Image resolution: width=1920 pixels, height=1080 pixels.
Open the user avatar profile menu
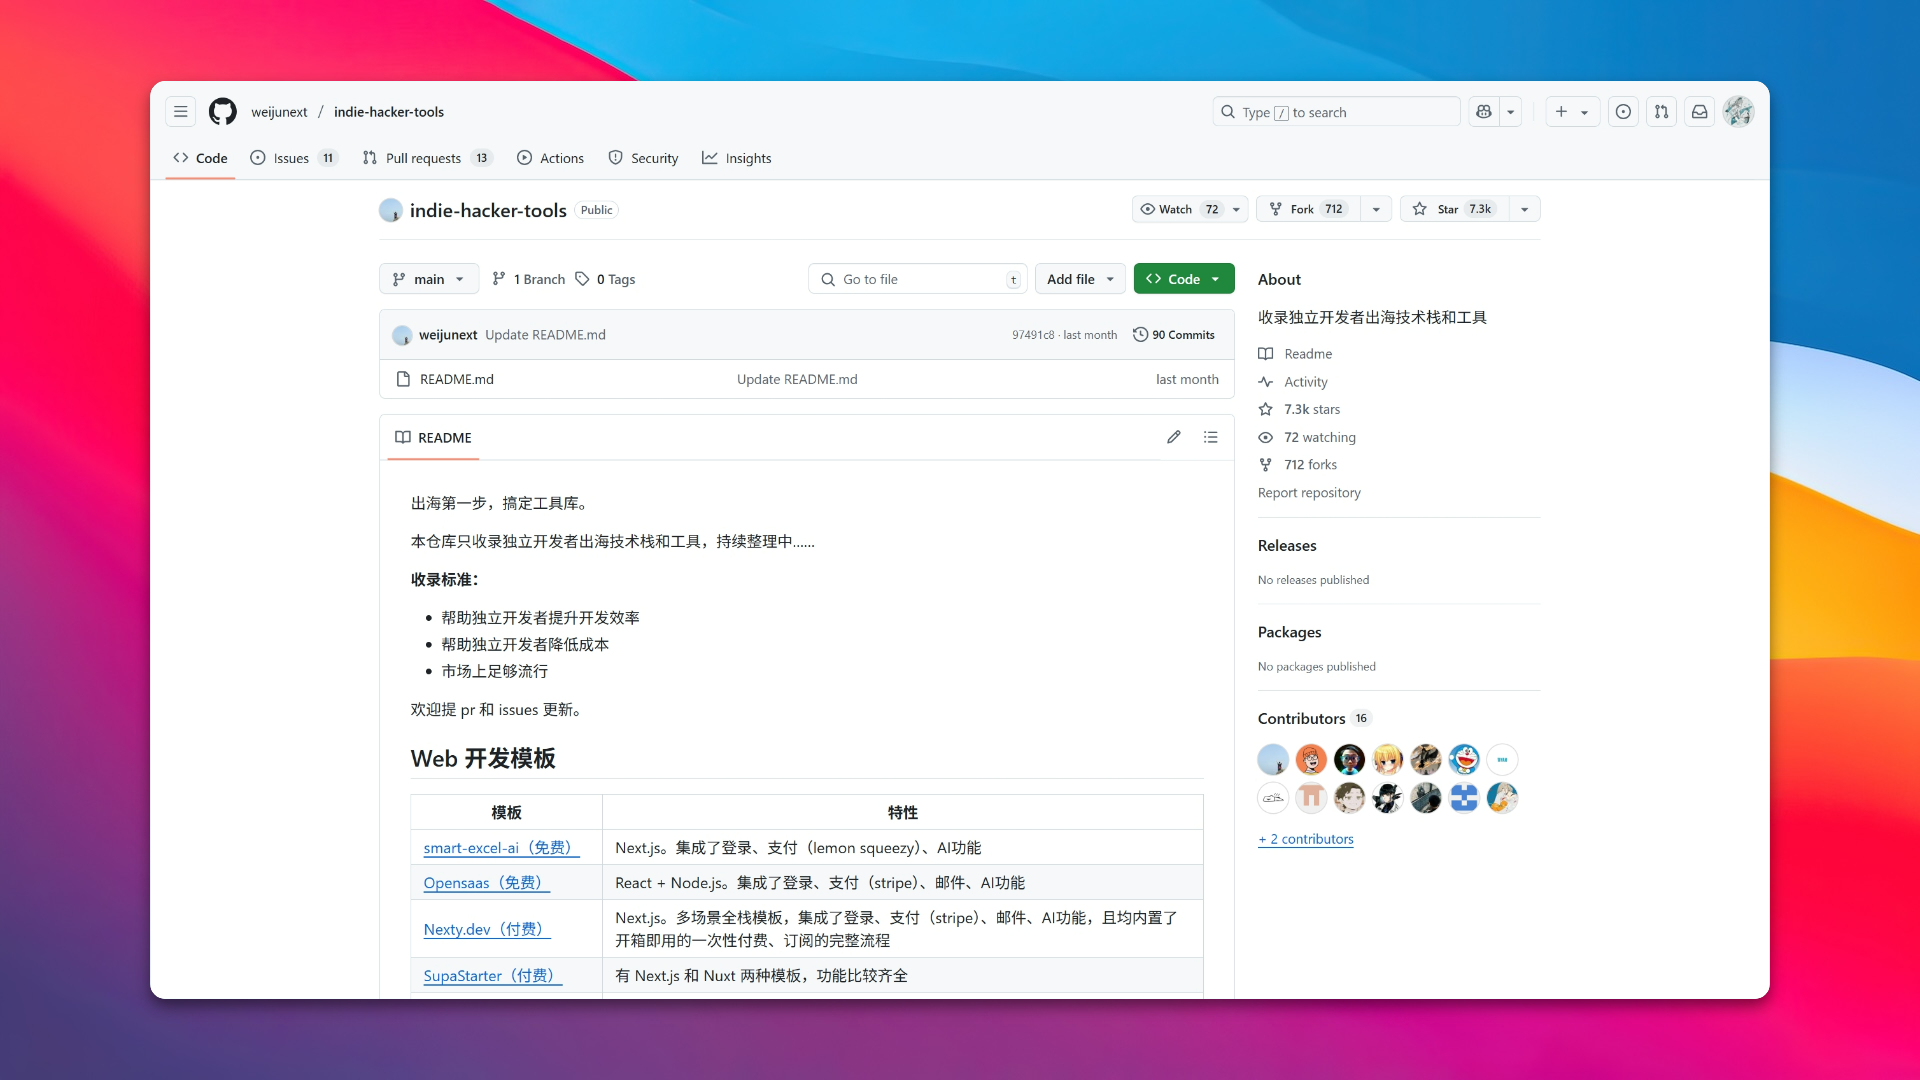[x=1738, y=112]
